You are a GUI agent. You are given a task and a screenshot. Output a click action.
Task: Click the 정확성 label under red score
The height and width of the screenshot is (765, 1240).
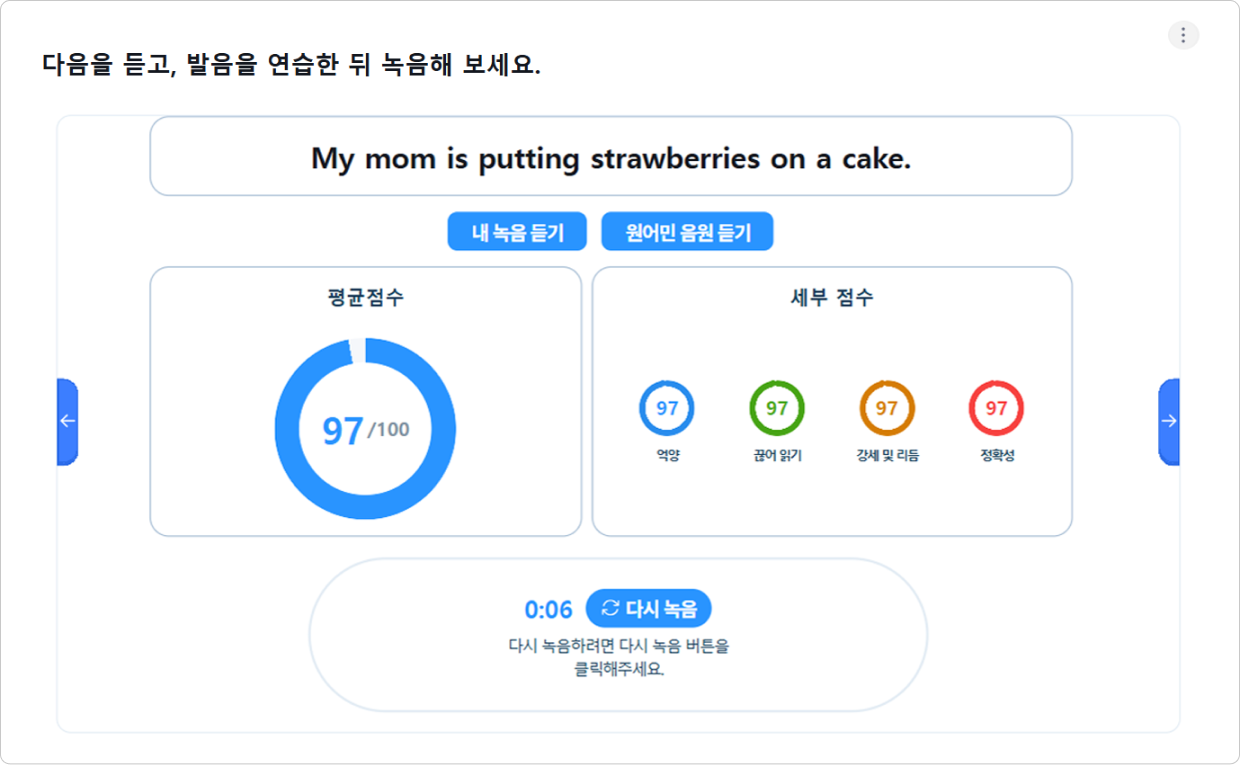(x=997, y=456)
